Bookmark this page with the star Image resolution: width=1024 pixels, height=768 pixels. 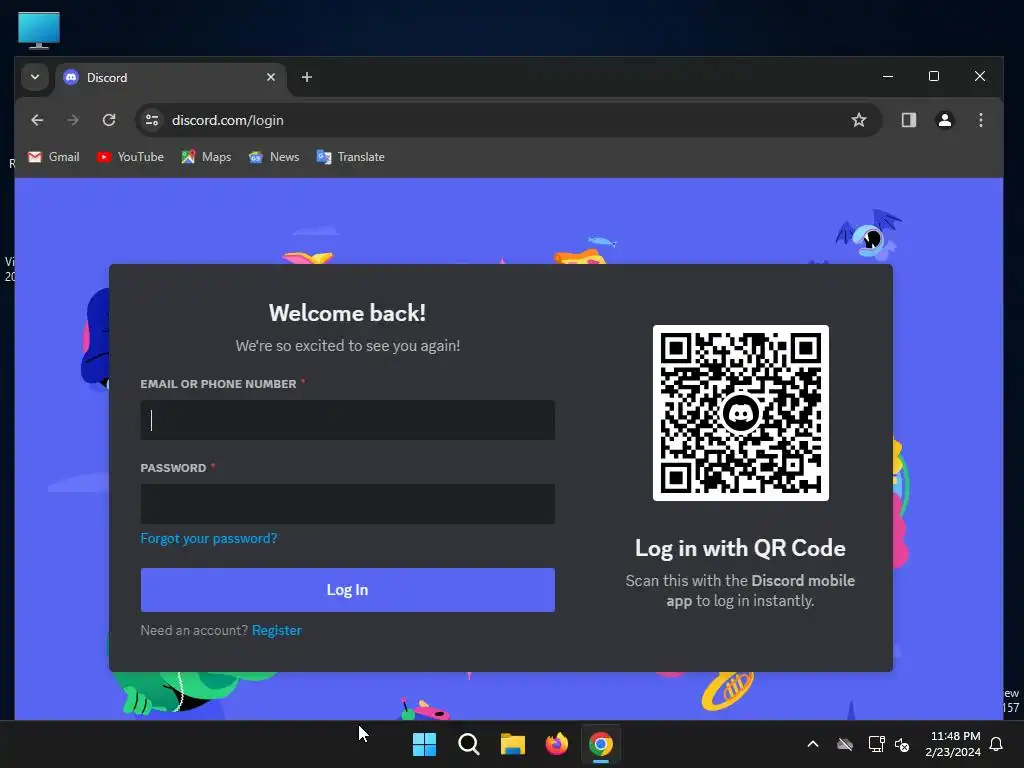pos(859,120)
